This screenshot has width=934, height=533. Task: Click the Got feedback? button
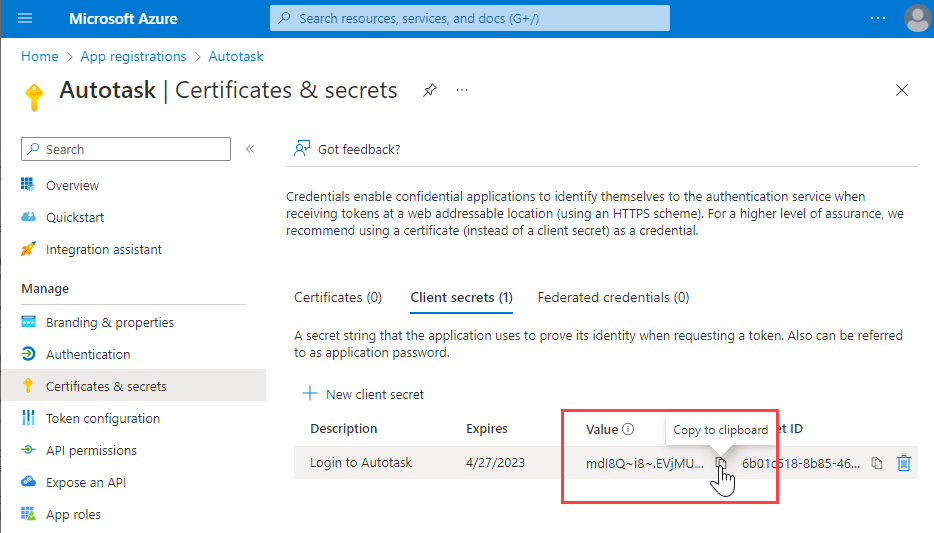(347, 149)
